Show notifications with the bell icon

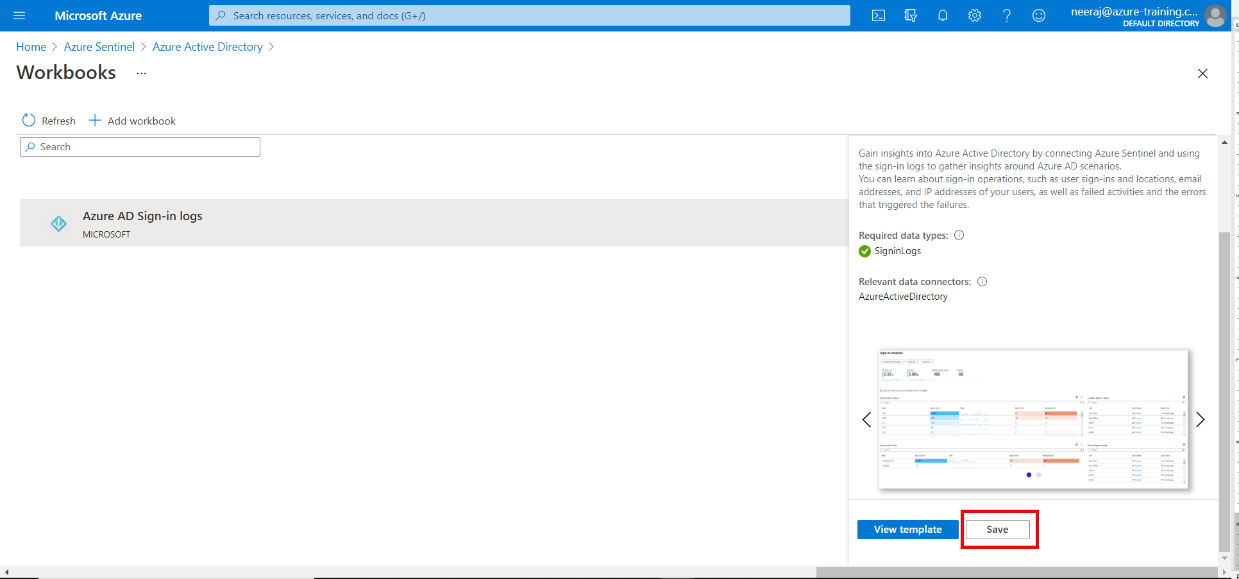(x=942, y=16)
